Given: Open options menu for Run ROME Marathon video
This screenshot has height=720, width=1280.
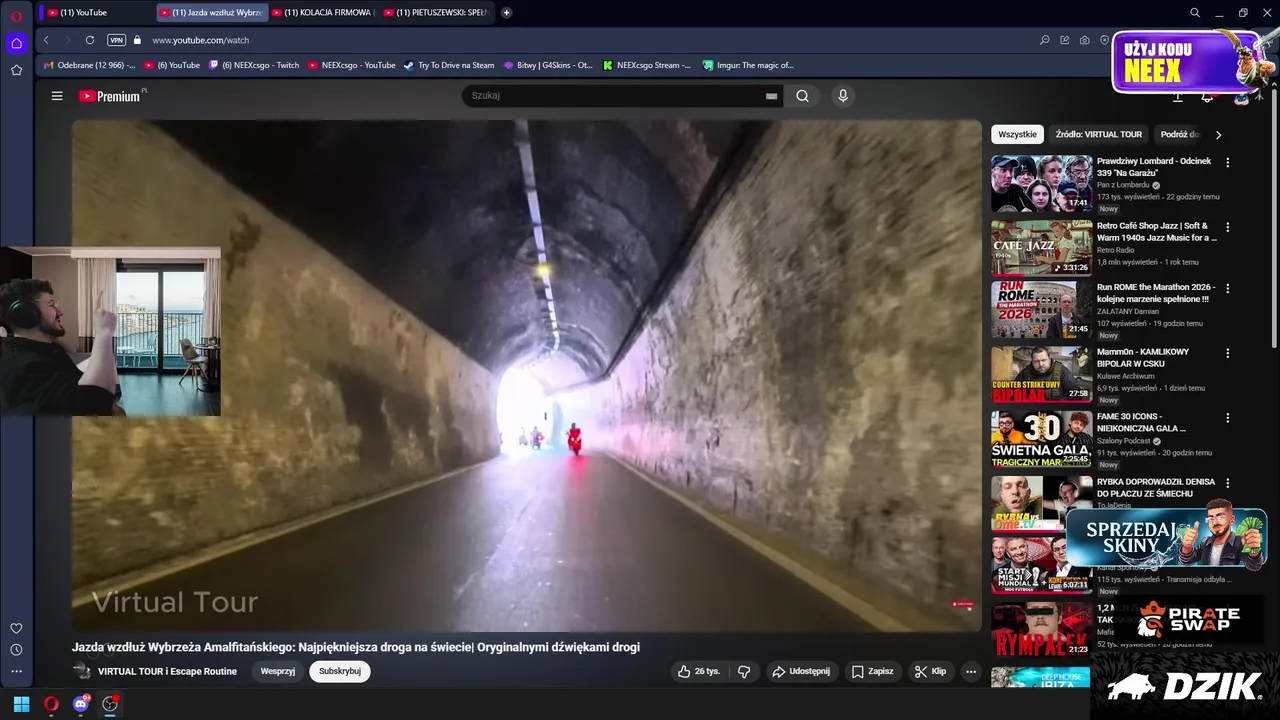Looking at the screenshot, I should [x=1228, y=288].
